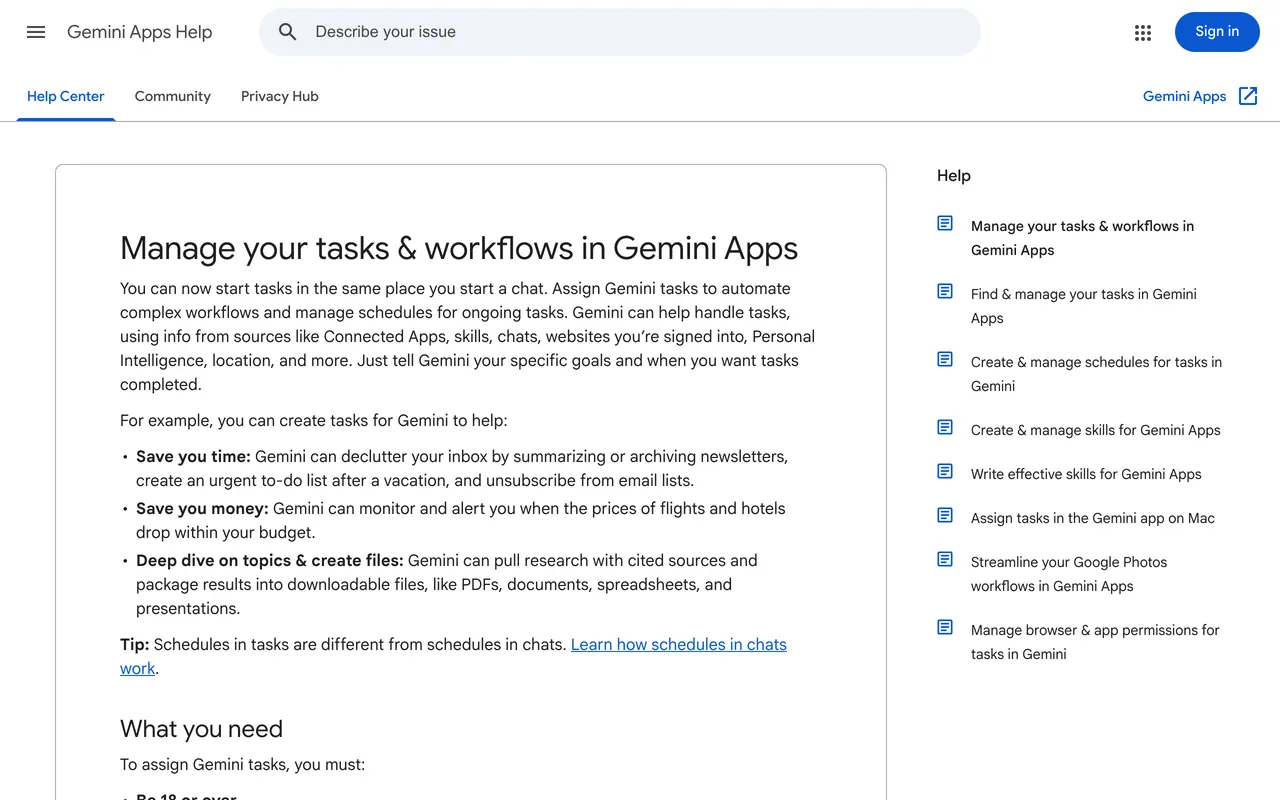Click the main article heading
The image size is (1280, 800).
click(x=459, y=248)
